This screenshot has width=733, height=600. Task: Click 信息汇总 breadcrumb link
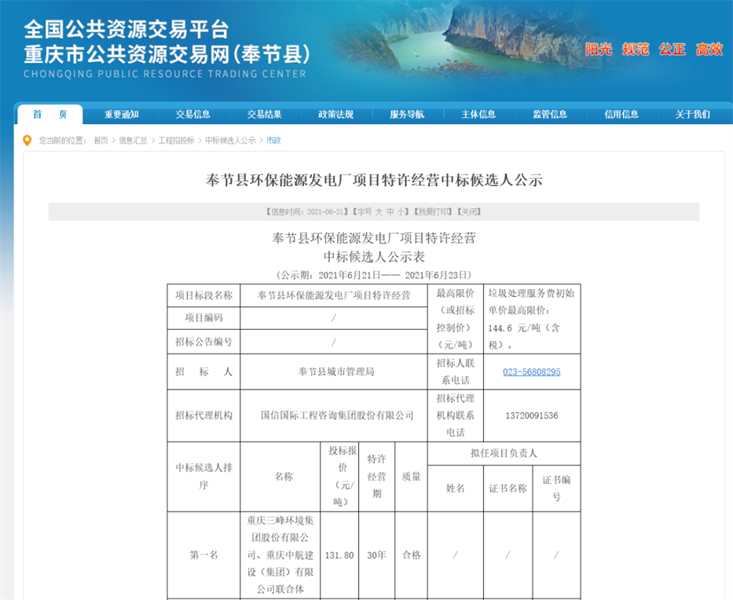click(133, 141)
